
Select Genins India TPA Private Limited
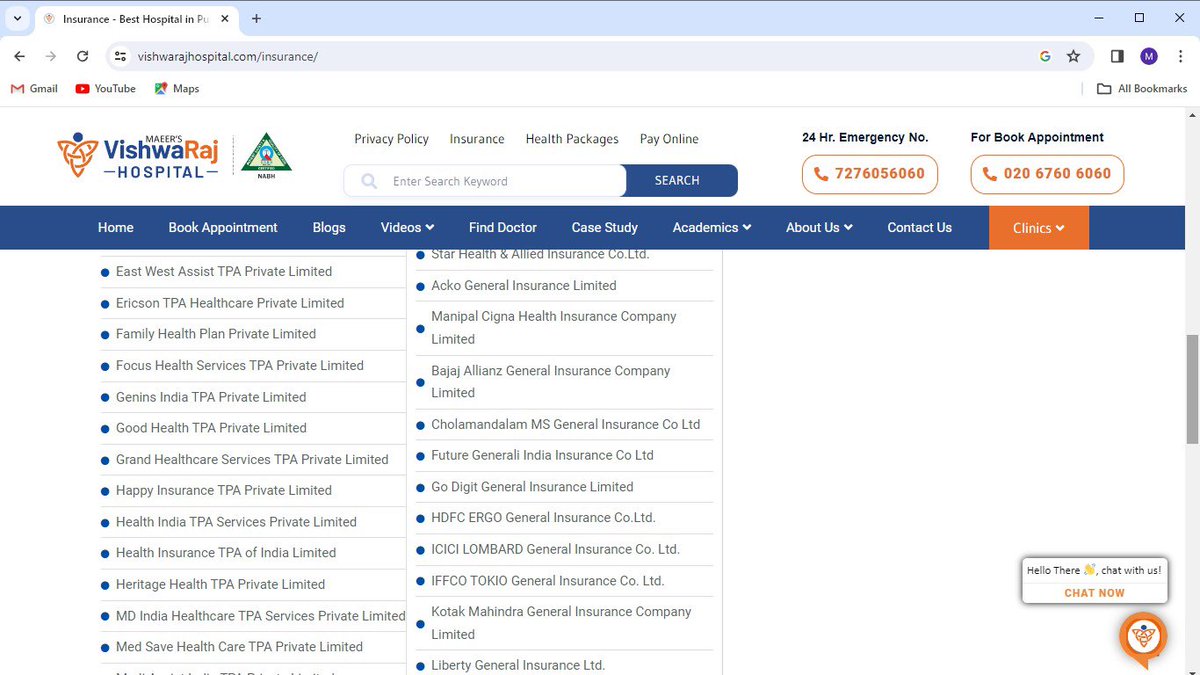pos(211,397)
